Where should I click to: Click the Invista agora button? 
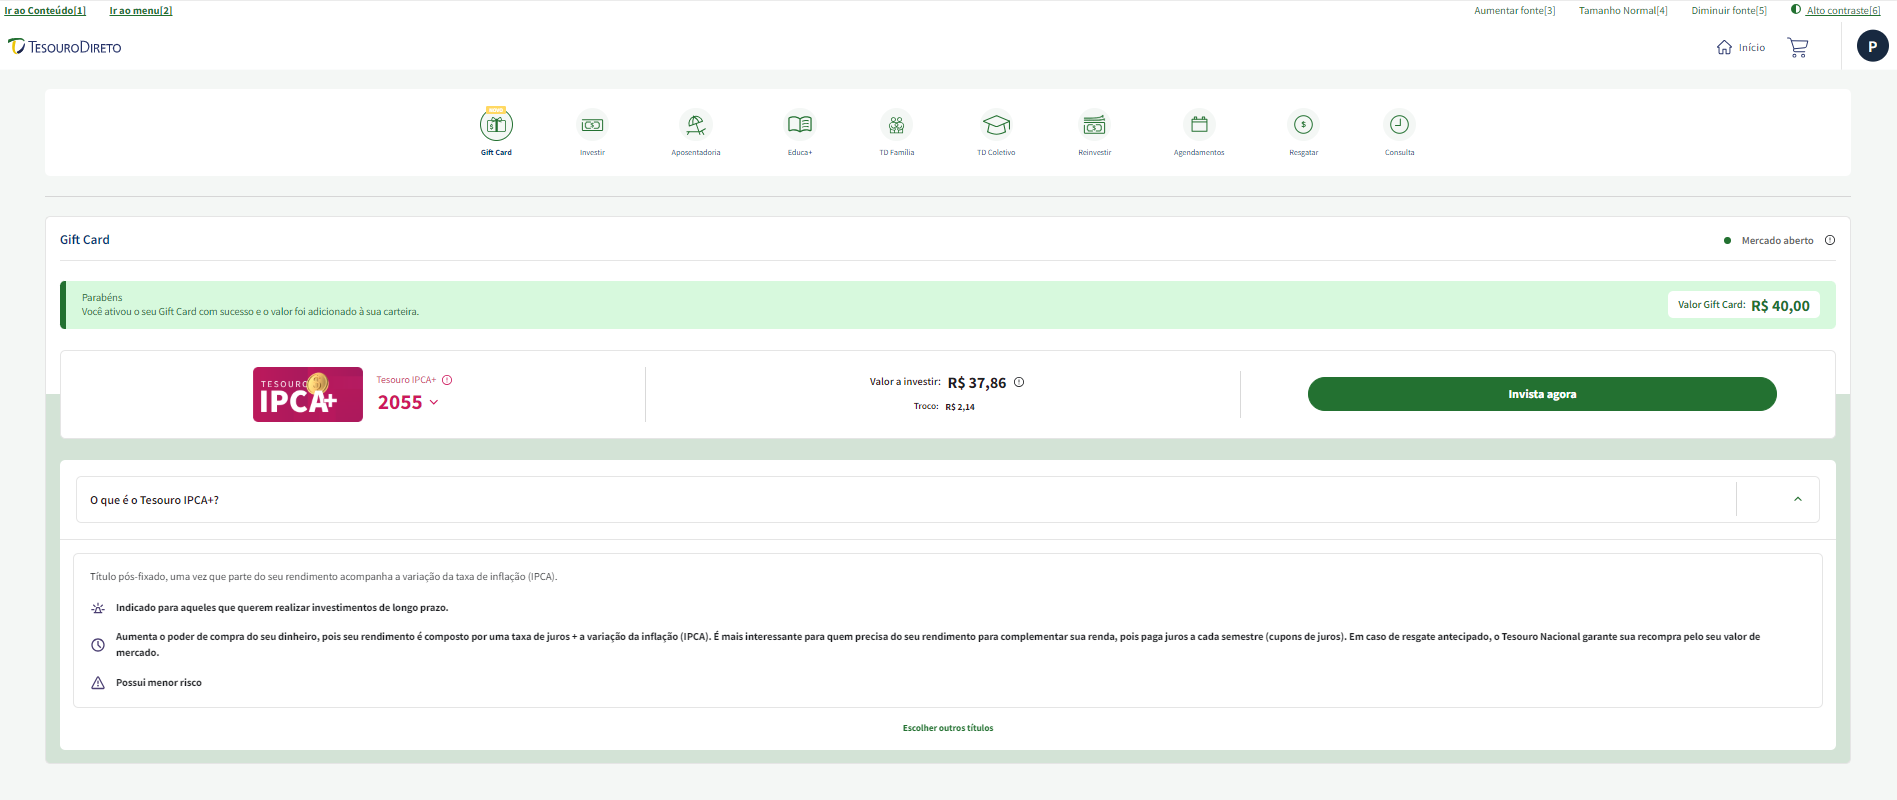click(1542, 394)
